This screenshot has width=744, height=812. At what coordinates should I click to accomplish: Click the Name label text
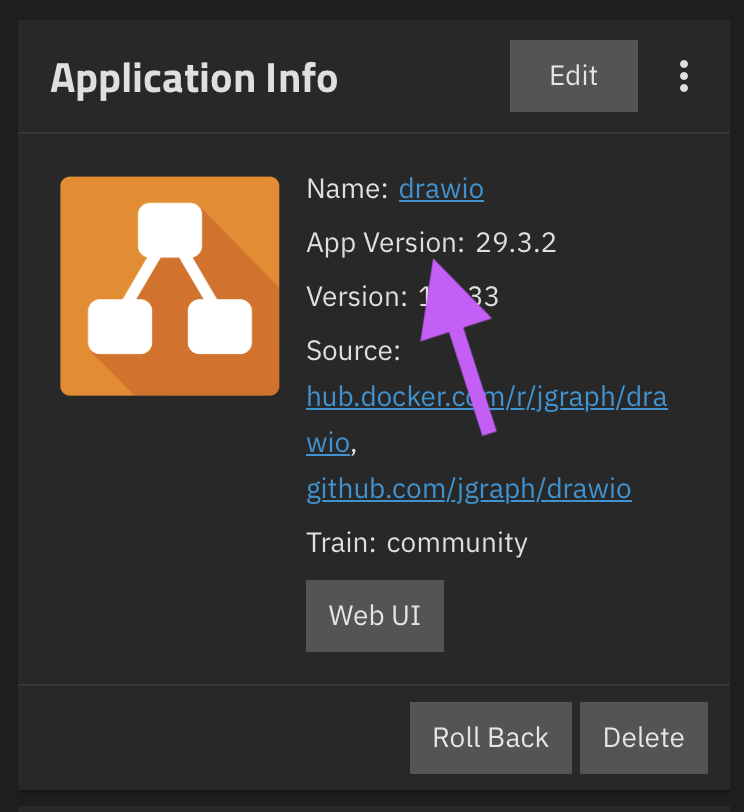click(347, 188)
